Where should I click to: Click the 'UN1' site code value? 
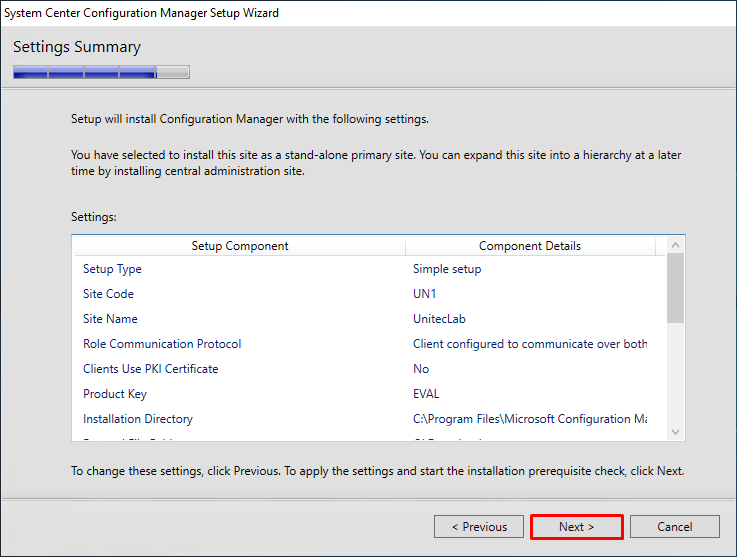pos(424,294)
